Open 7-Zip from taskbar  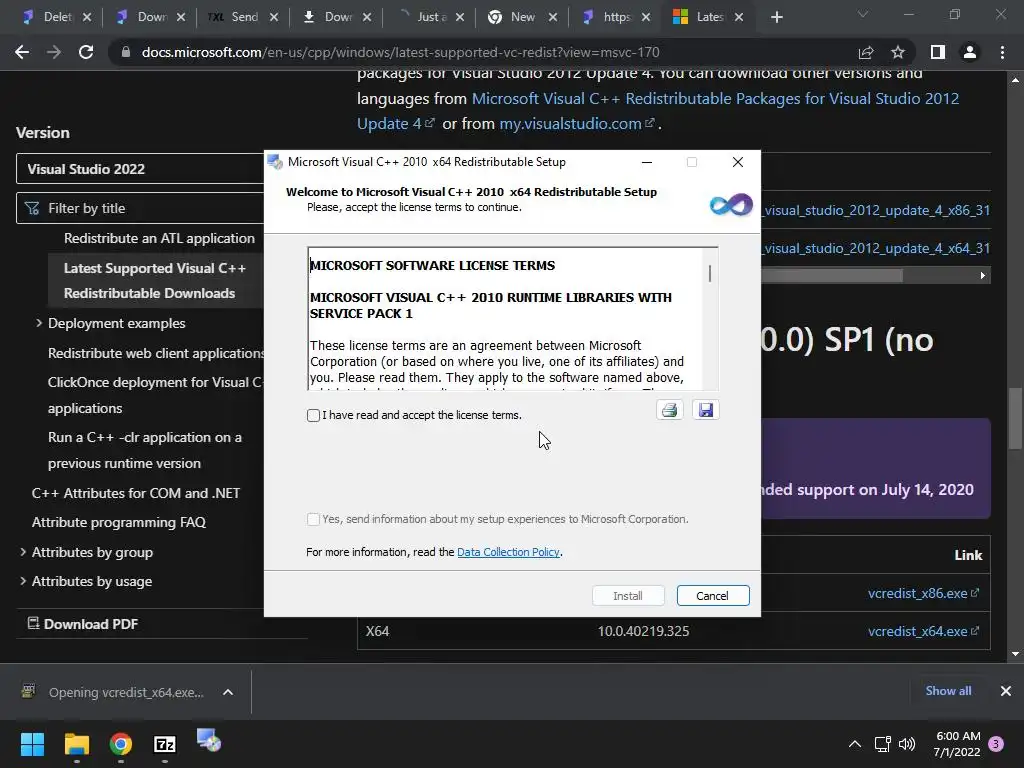[x=165, y=744]
